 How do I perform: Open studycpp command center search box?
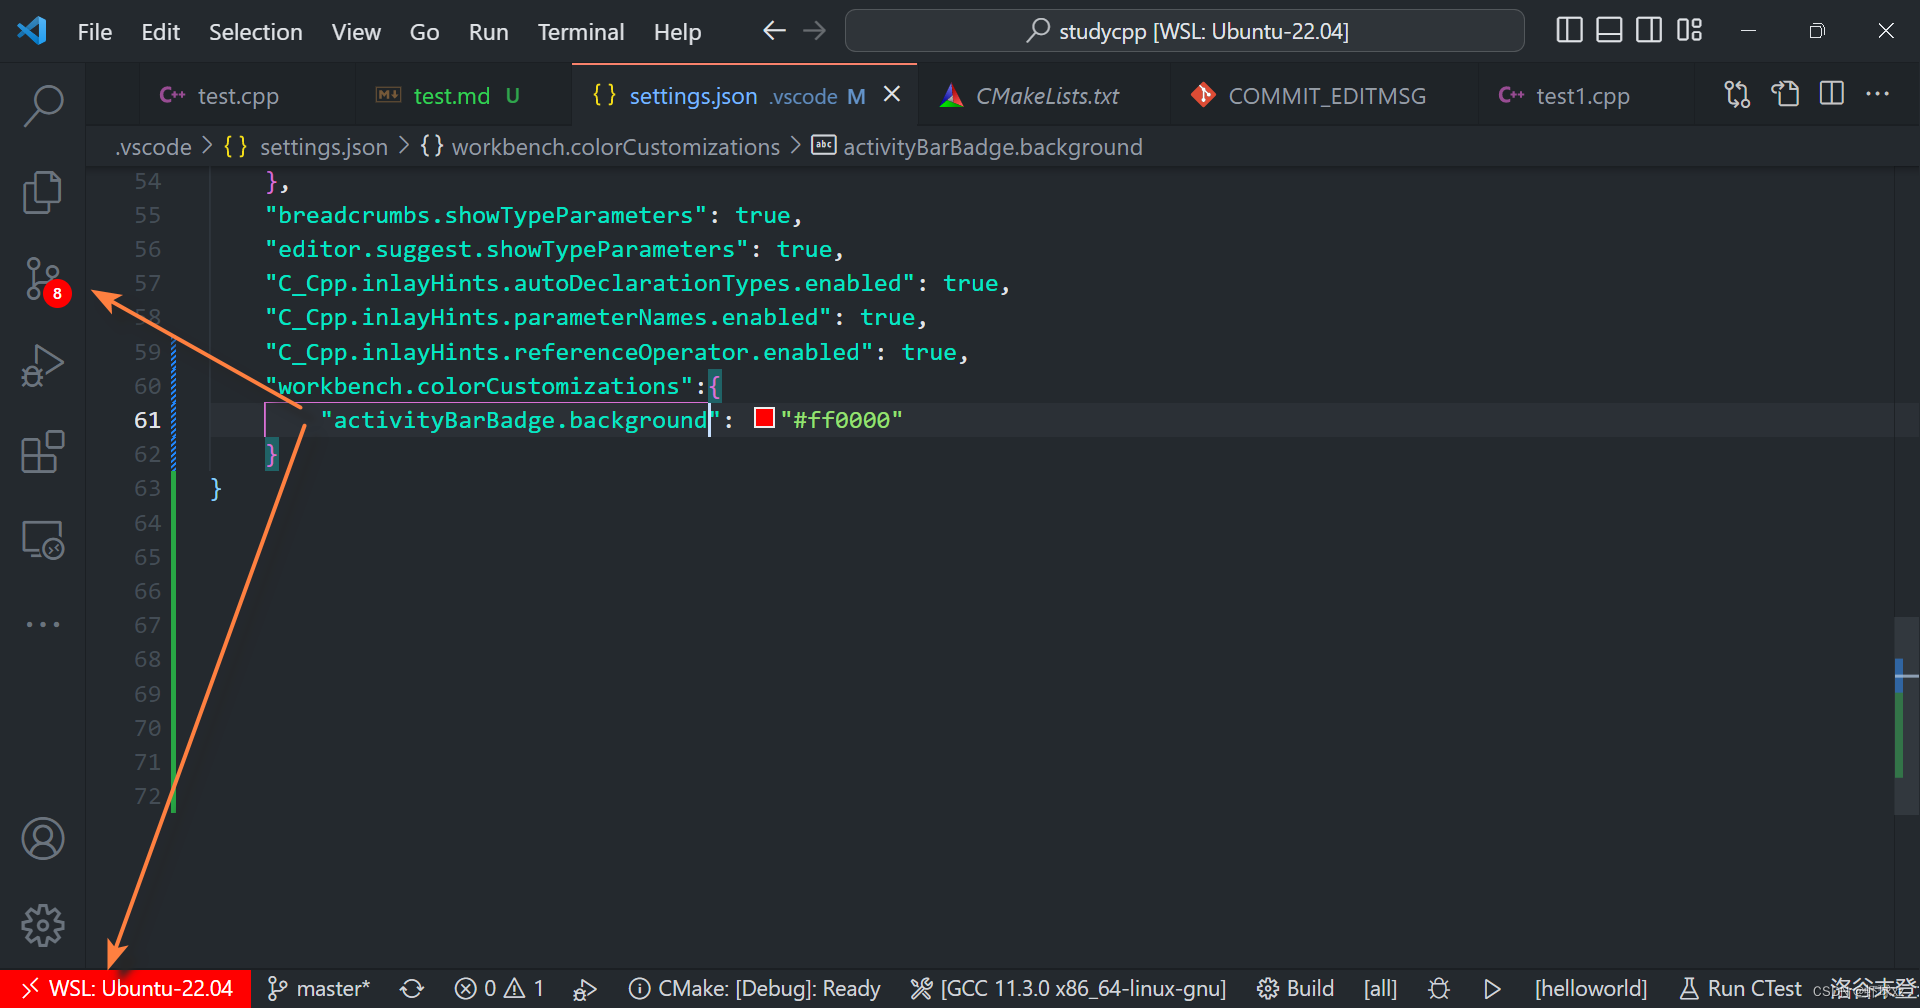tap(1185, 31)
